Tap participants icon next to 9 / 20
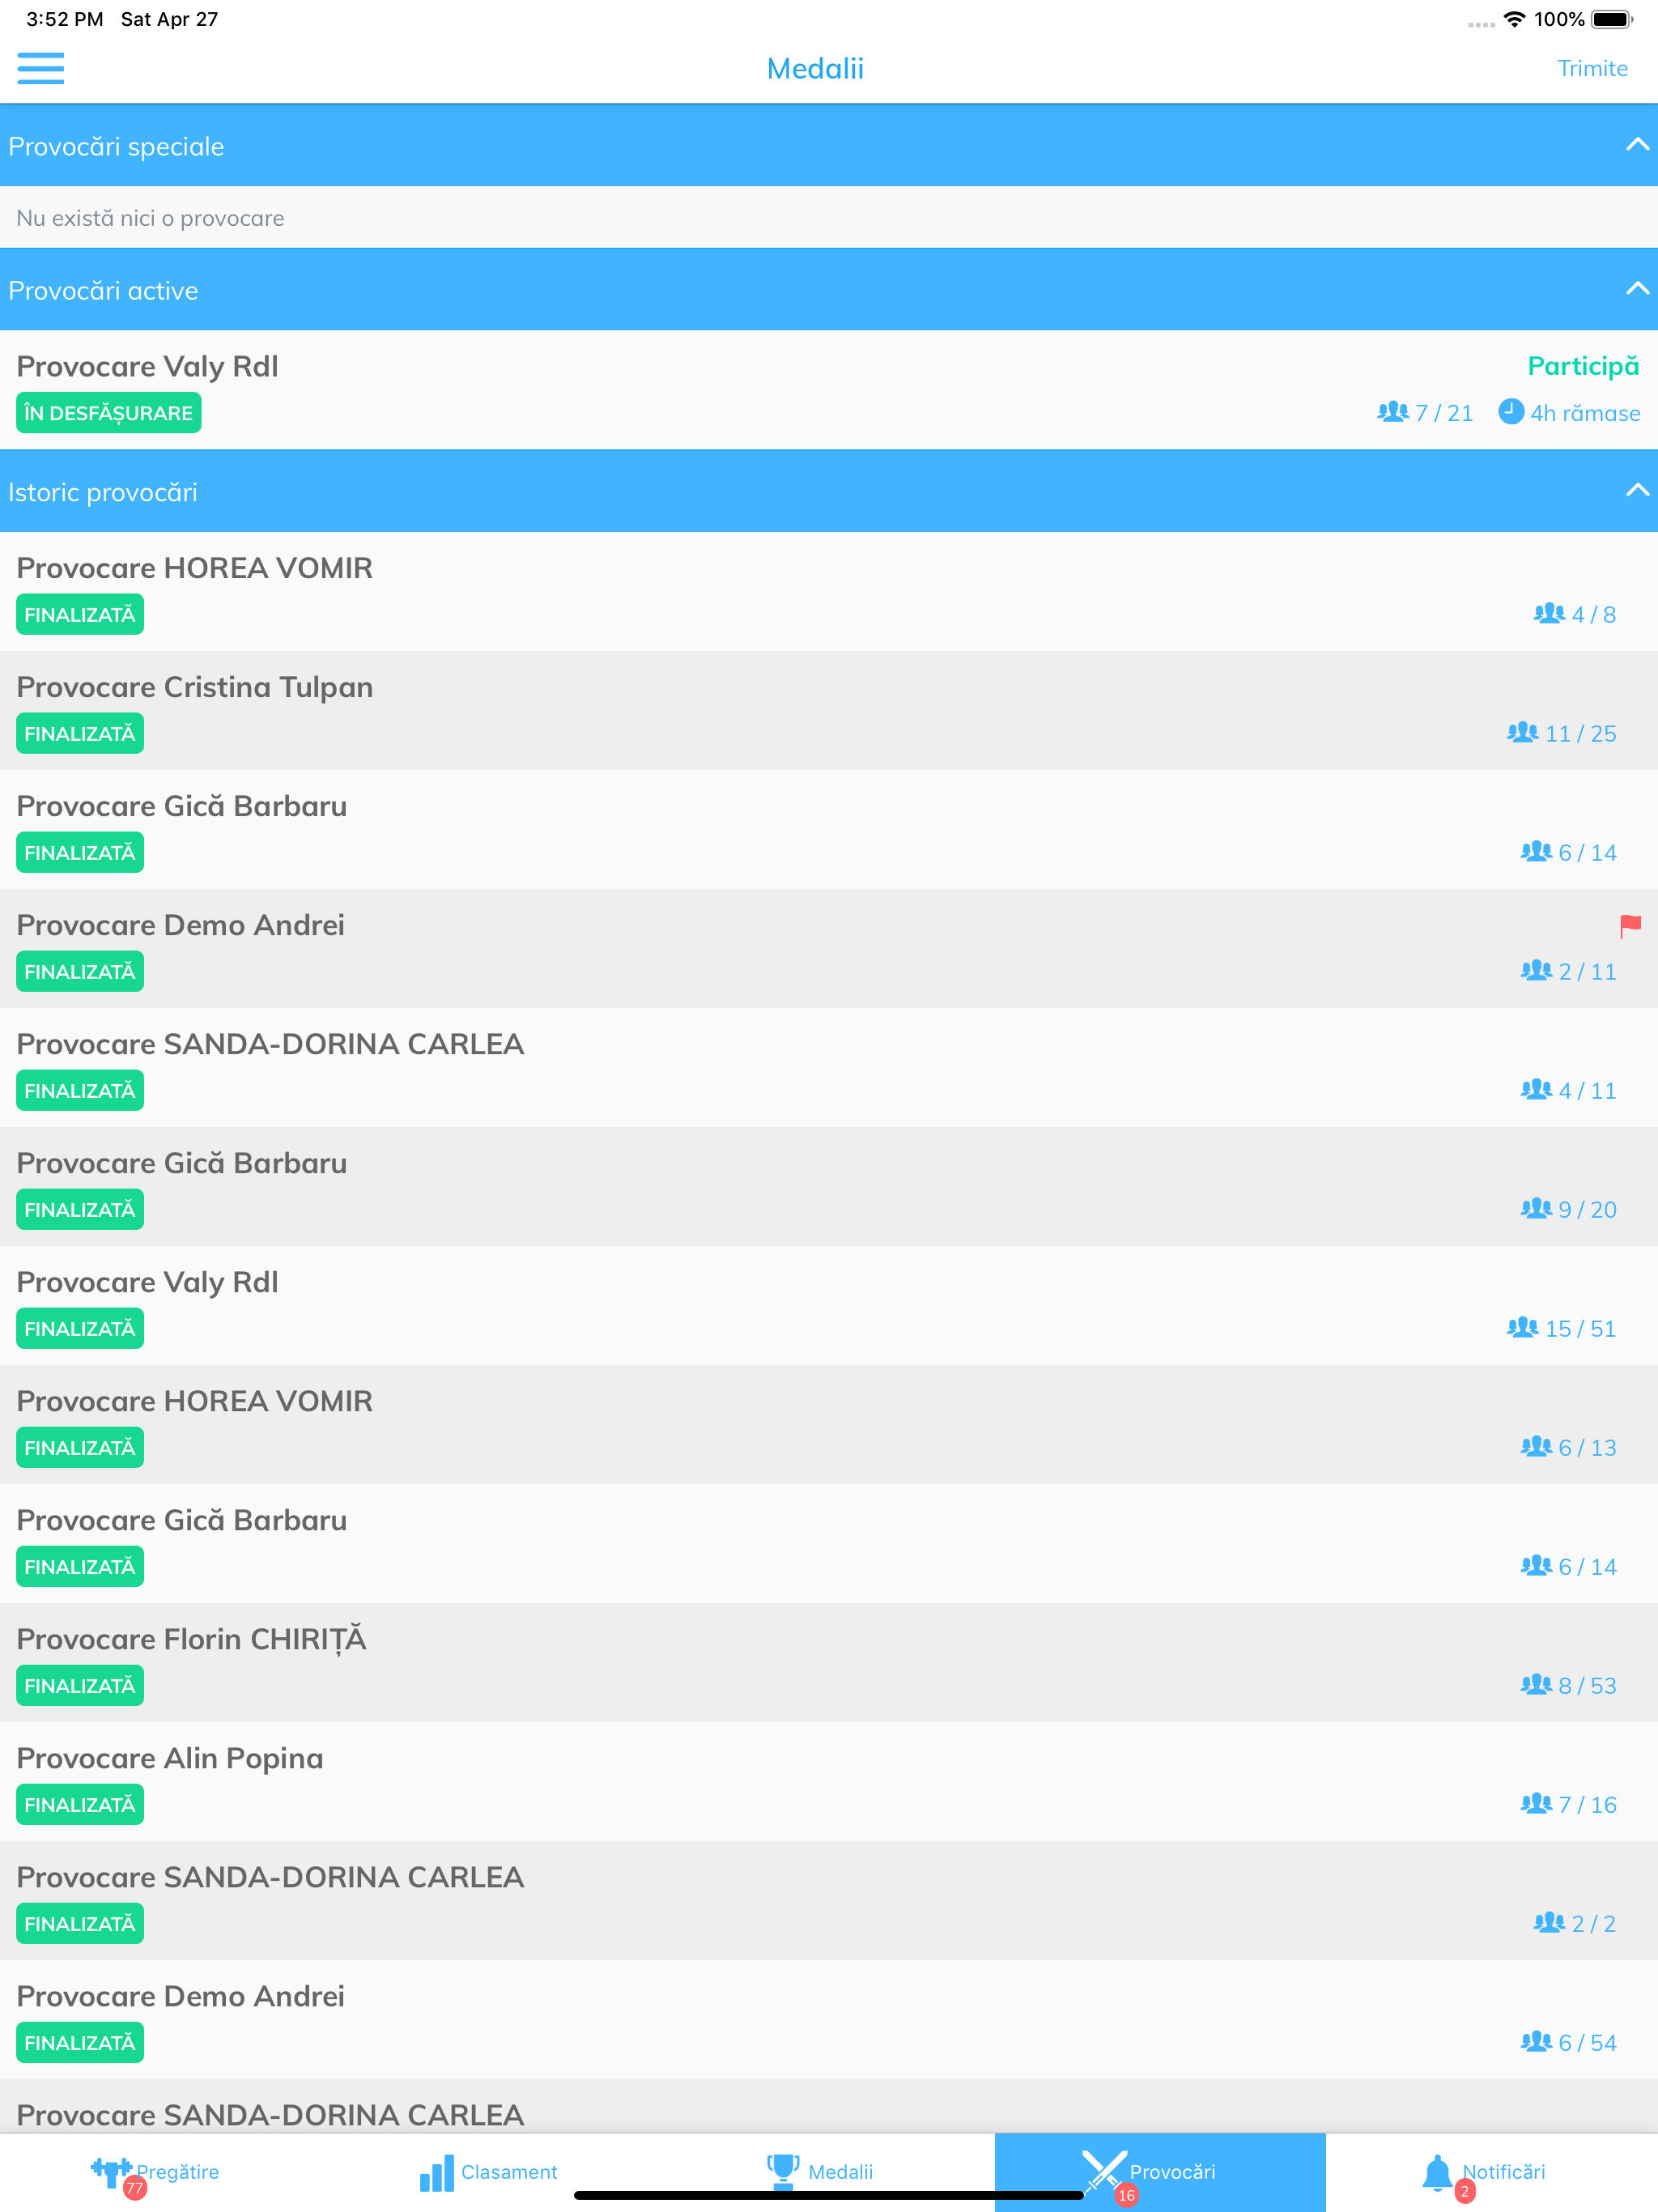Screen dimensions: 1658x2212 [1537, 1208]
